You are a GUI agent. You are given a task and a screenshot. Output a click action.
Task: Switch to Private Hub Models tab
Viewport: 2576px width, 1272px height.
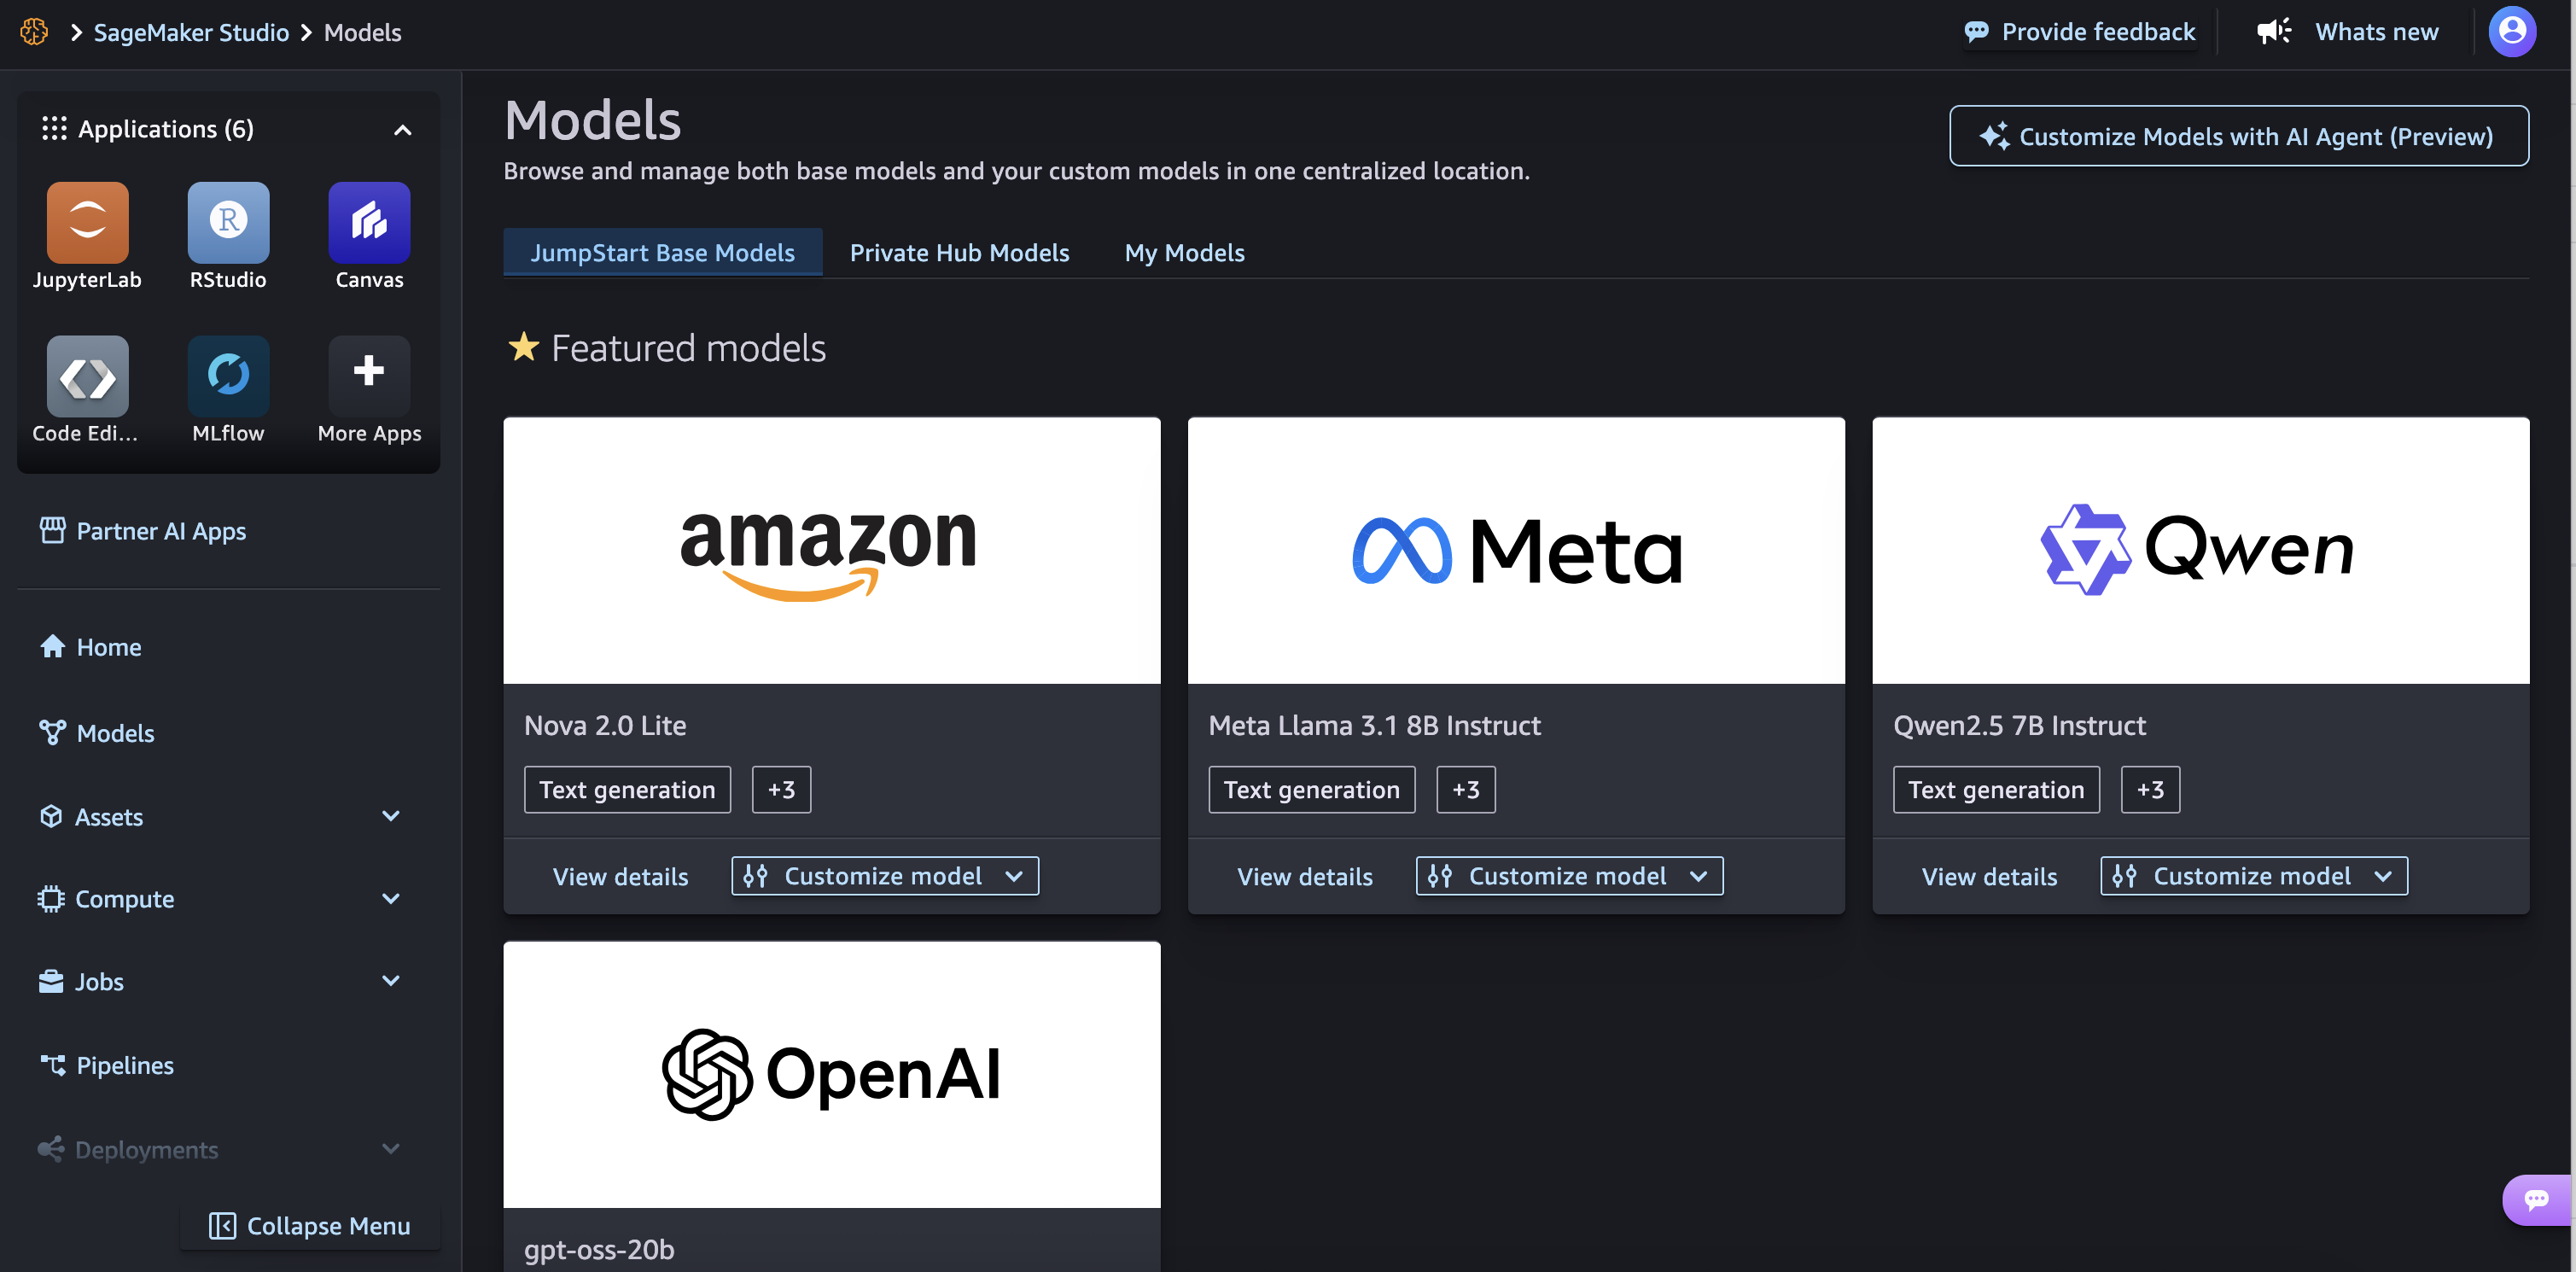pyautogui.click(x=959, y=252)
